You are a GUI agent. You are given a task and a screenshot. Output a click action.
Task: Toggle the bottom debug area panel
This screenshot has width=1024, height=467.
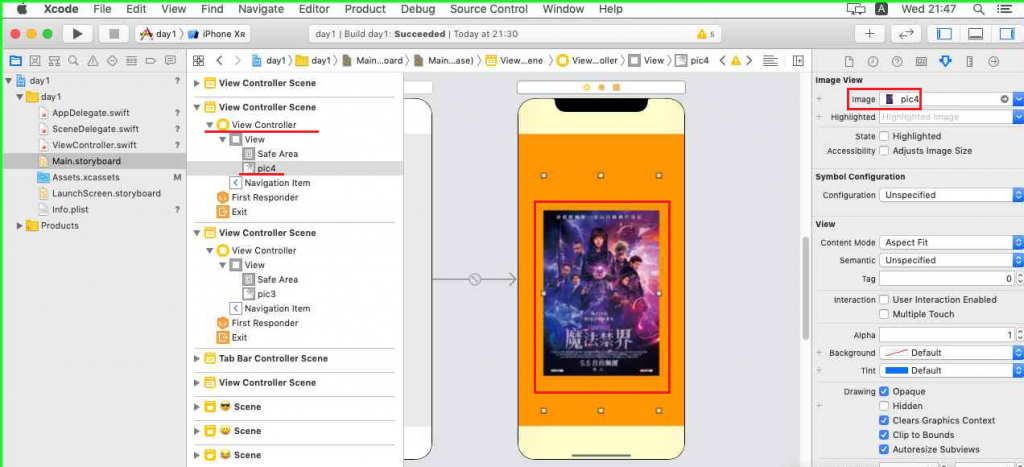click(x=976, y=34)
